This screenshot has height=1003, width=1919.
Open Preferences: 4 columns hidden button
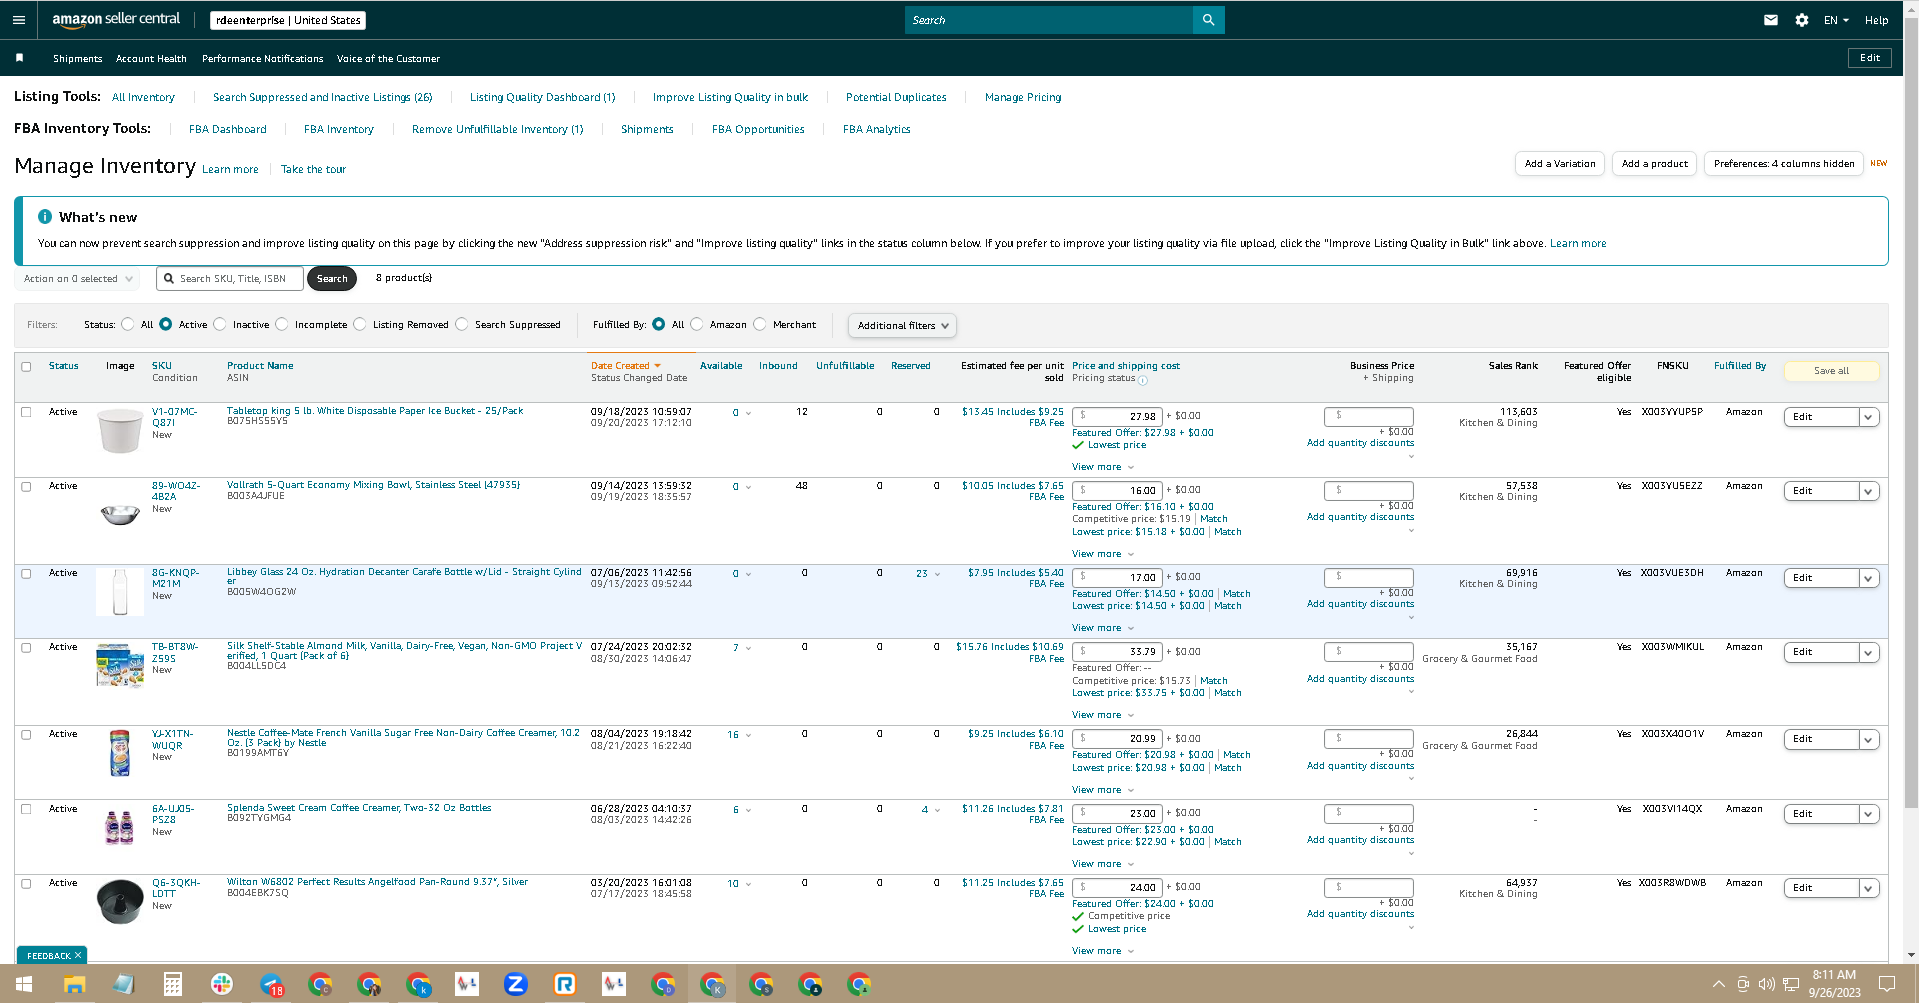click(1784, 164)
